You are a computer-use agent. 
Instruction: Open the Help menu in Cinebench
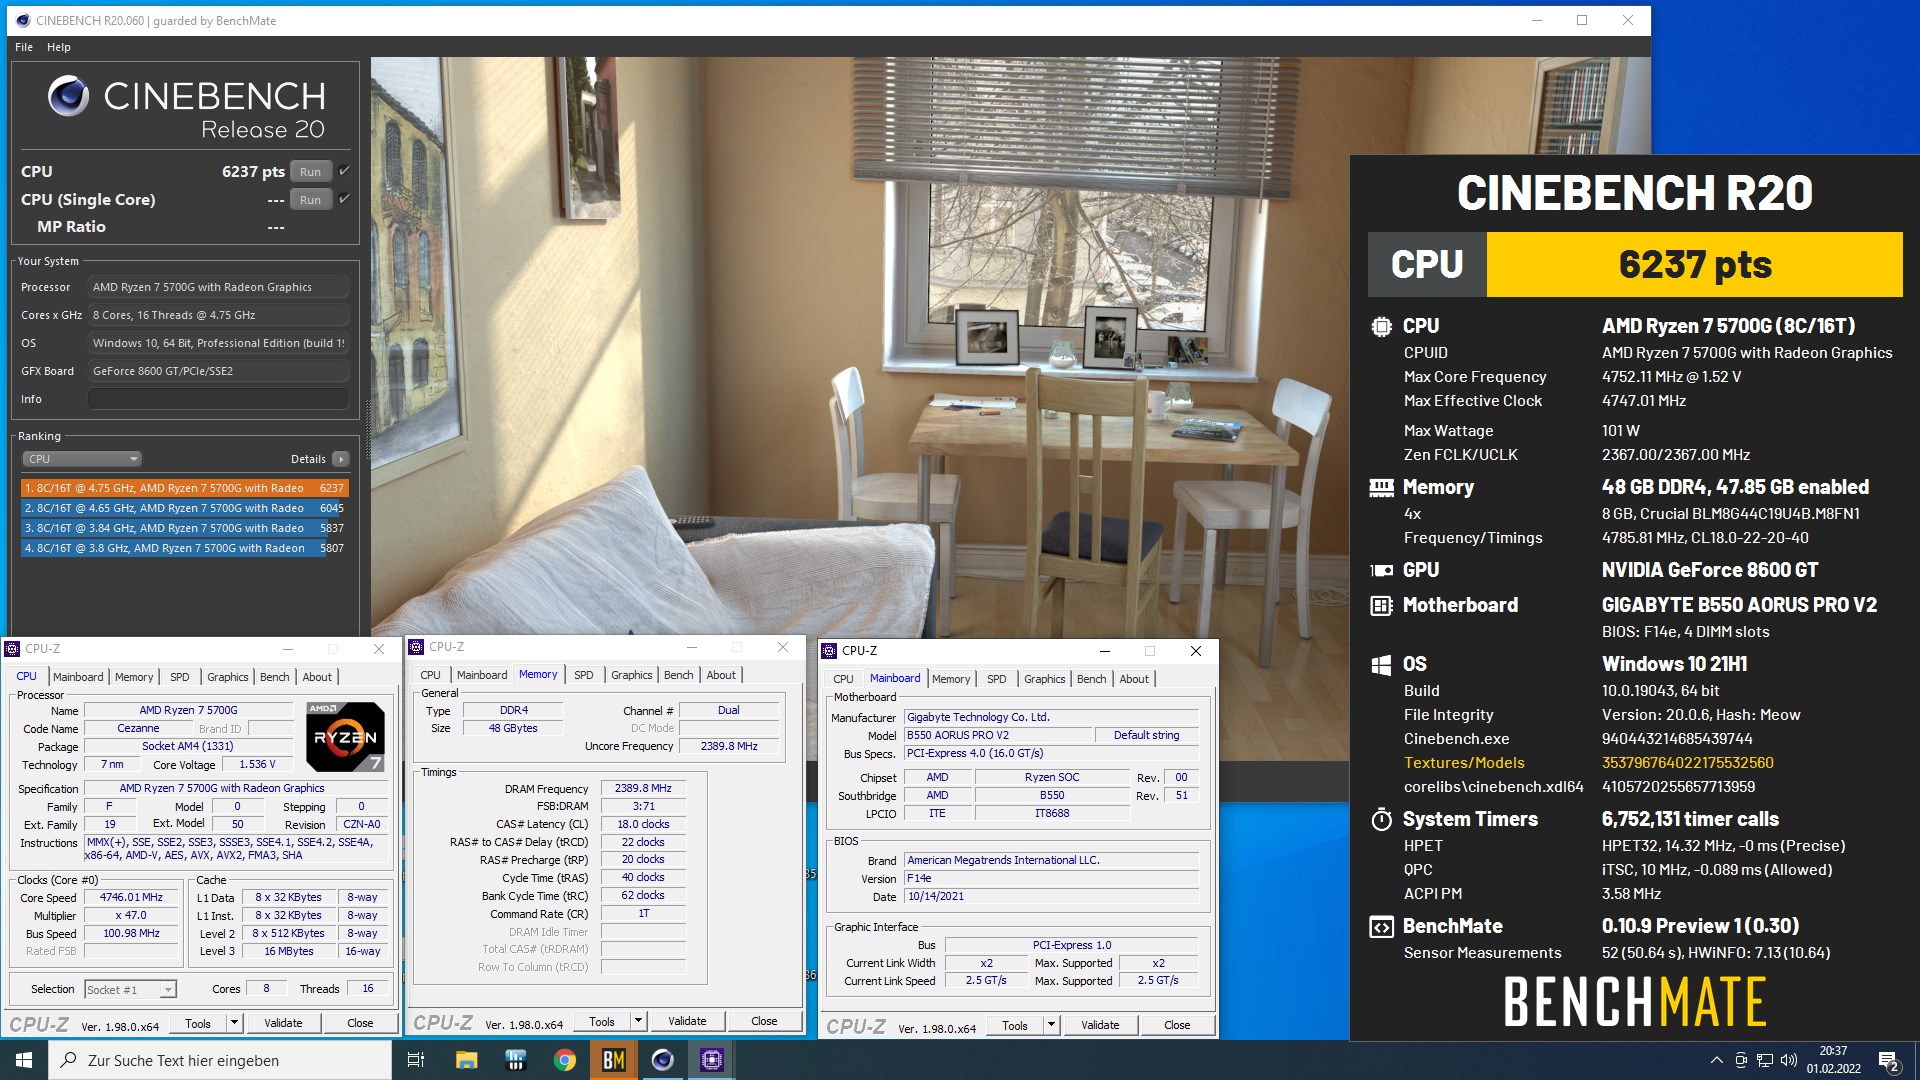pyautogui.click(x=59, y=47)
